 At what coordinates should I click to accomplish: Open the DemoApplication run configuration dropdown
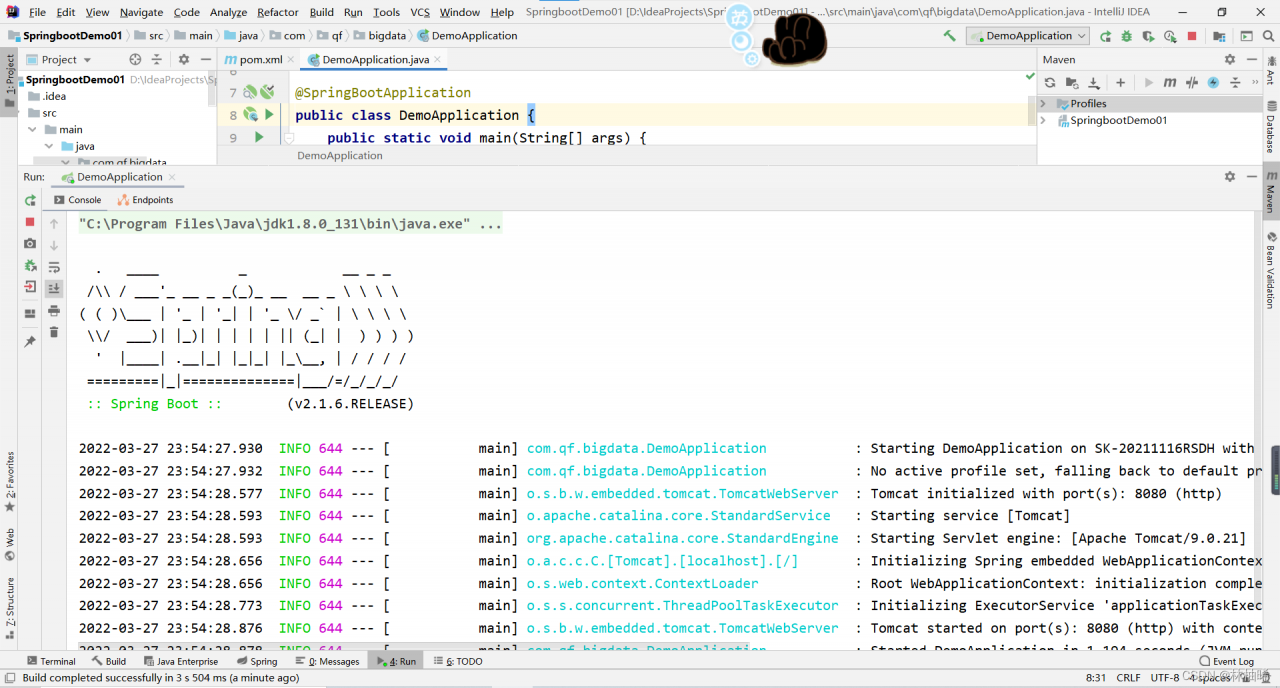point(1028,36)
